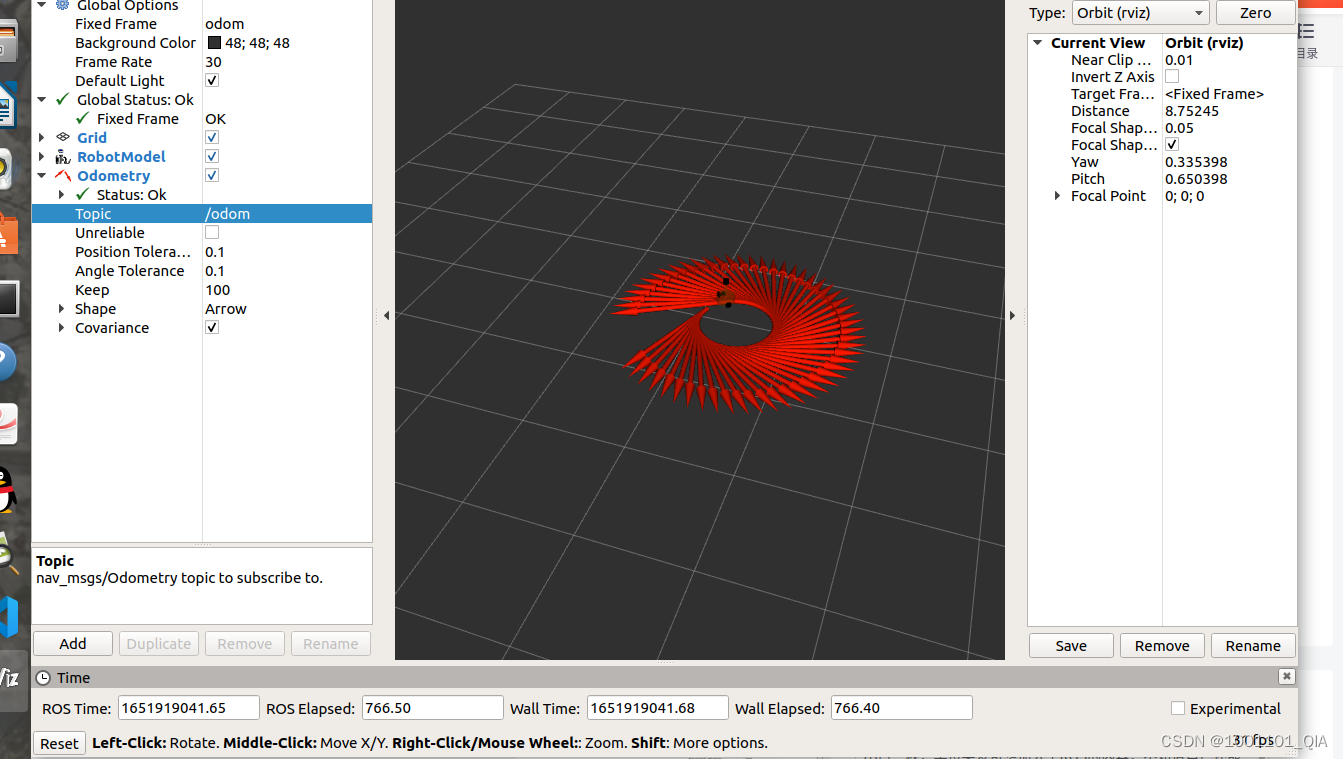
Task: Click the Odometry red path icon
Action: (63, 175)
